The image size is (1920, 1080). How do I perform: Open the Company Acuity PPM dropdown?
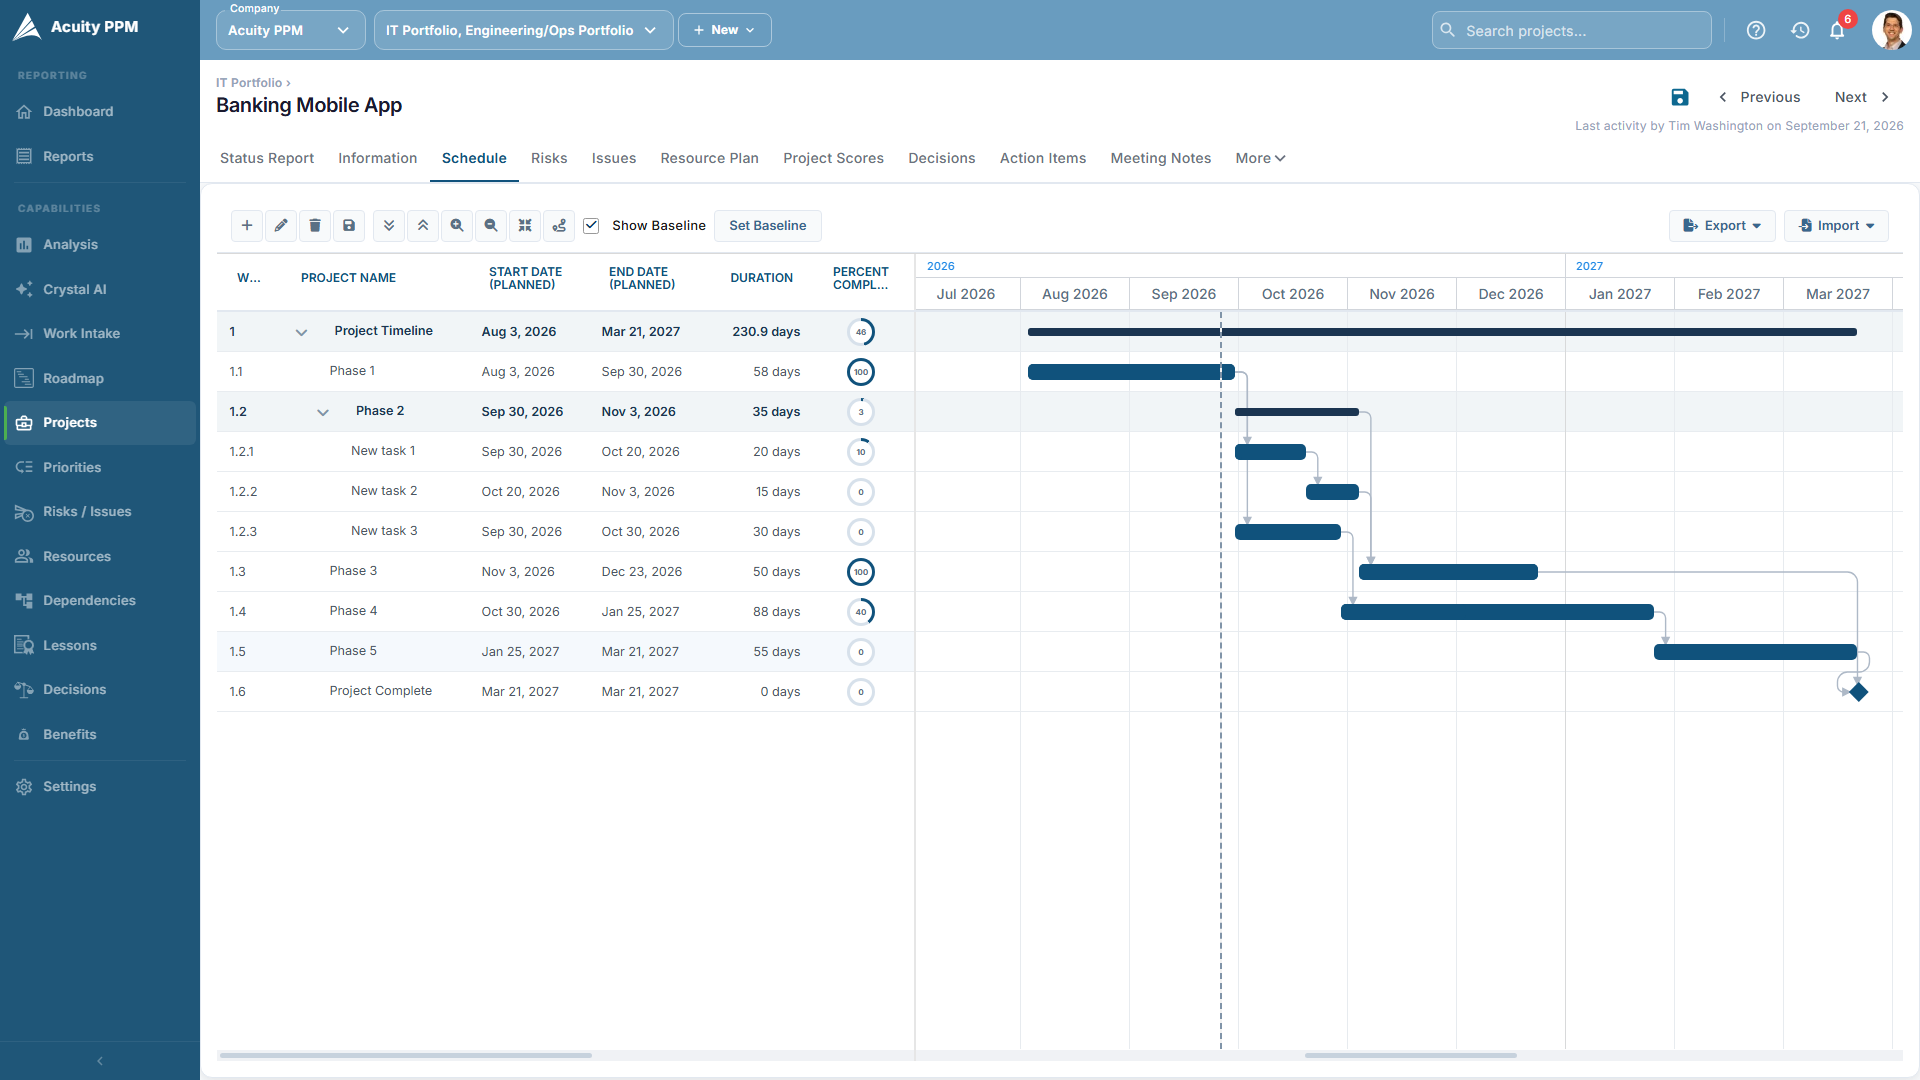[x=290, y=30]
